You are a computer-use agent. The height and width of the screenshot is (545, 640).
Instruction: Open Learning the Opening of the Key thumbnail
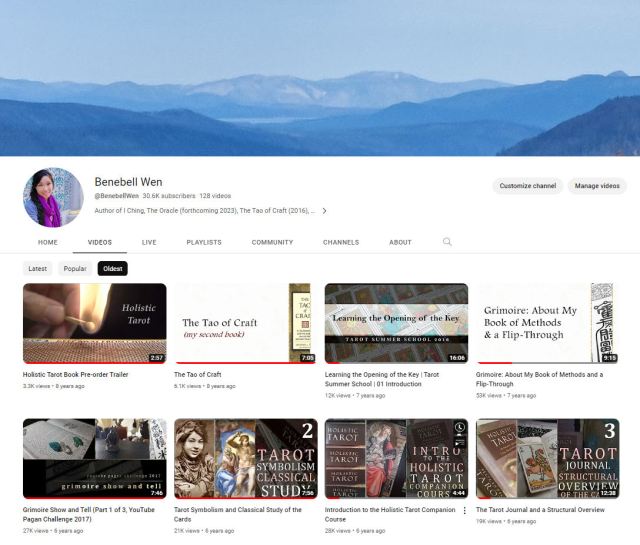(x=396, y=323)
